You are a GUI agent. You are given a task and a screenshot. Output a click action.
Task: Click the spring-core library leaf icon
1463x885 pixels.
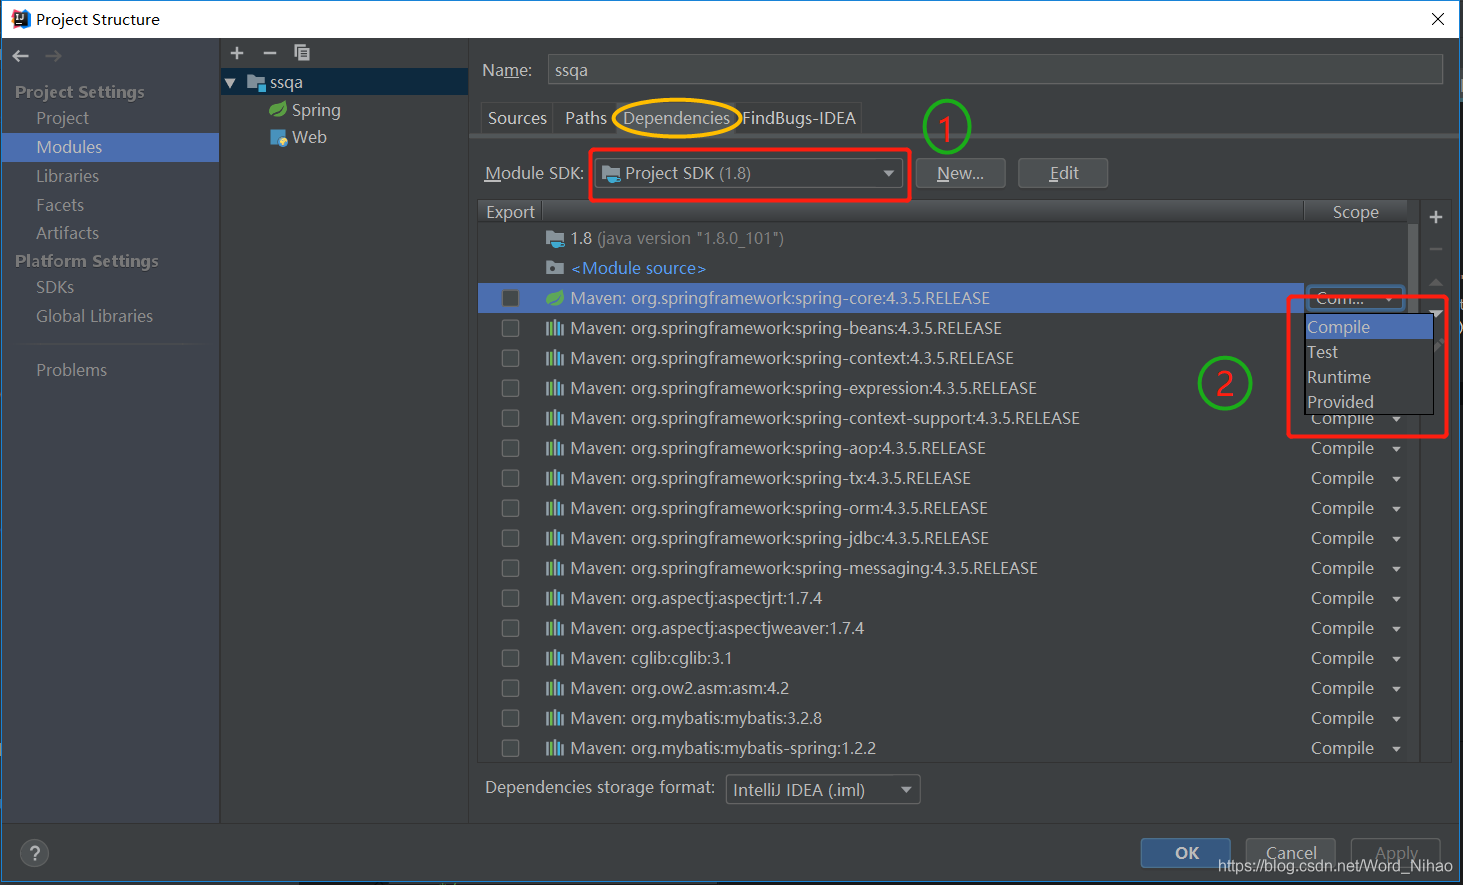point(555,298)
